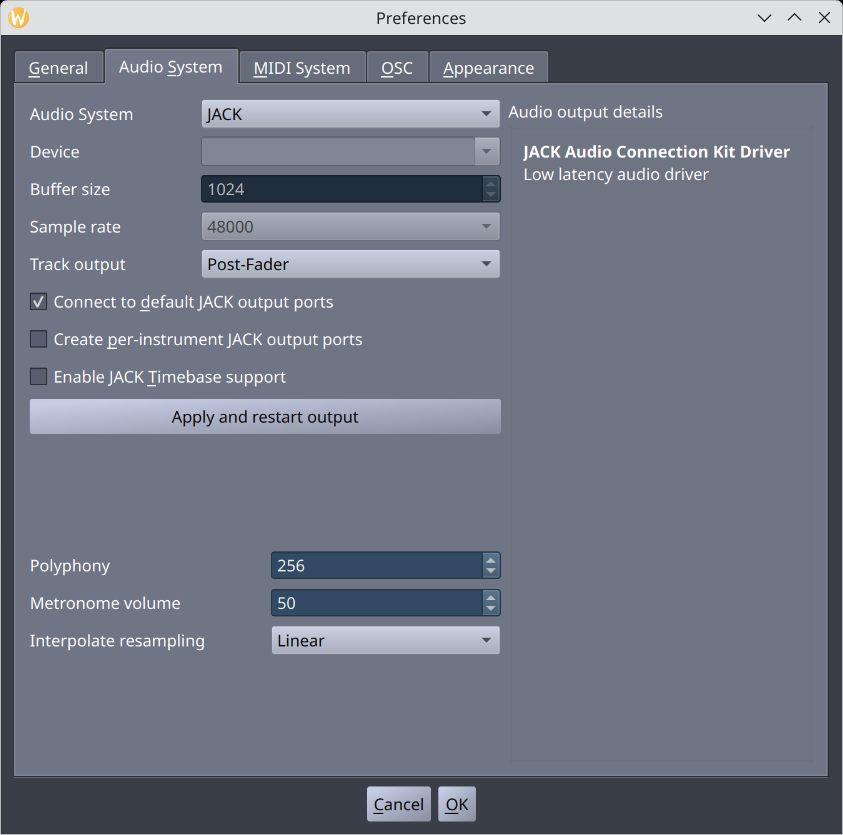Open the Sample rate 48000 dropdown
The height and width of the screenshot is (835, 843).
coord(351,227)
